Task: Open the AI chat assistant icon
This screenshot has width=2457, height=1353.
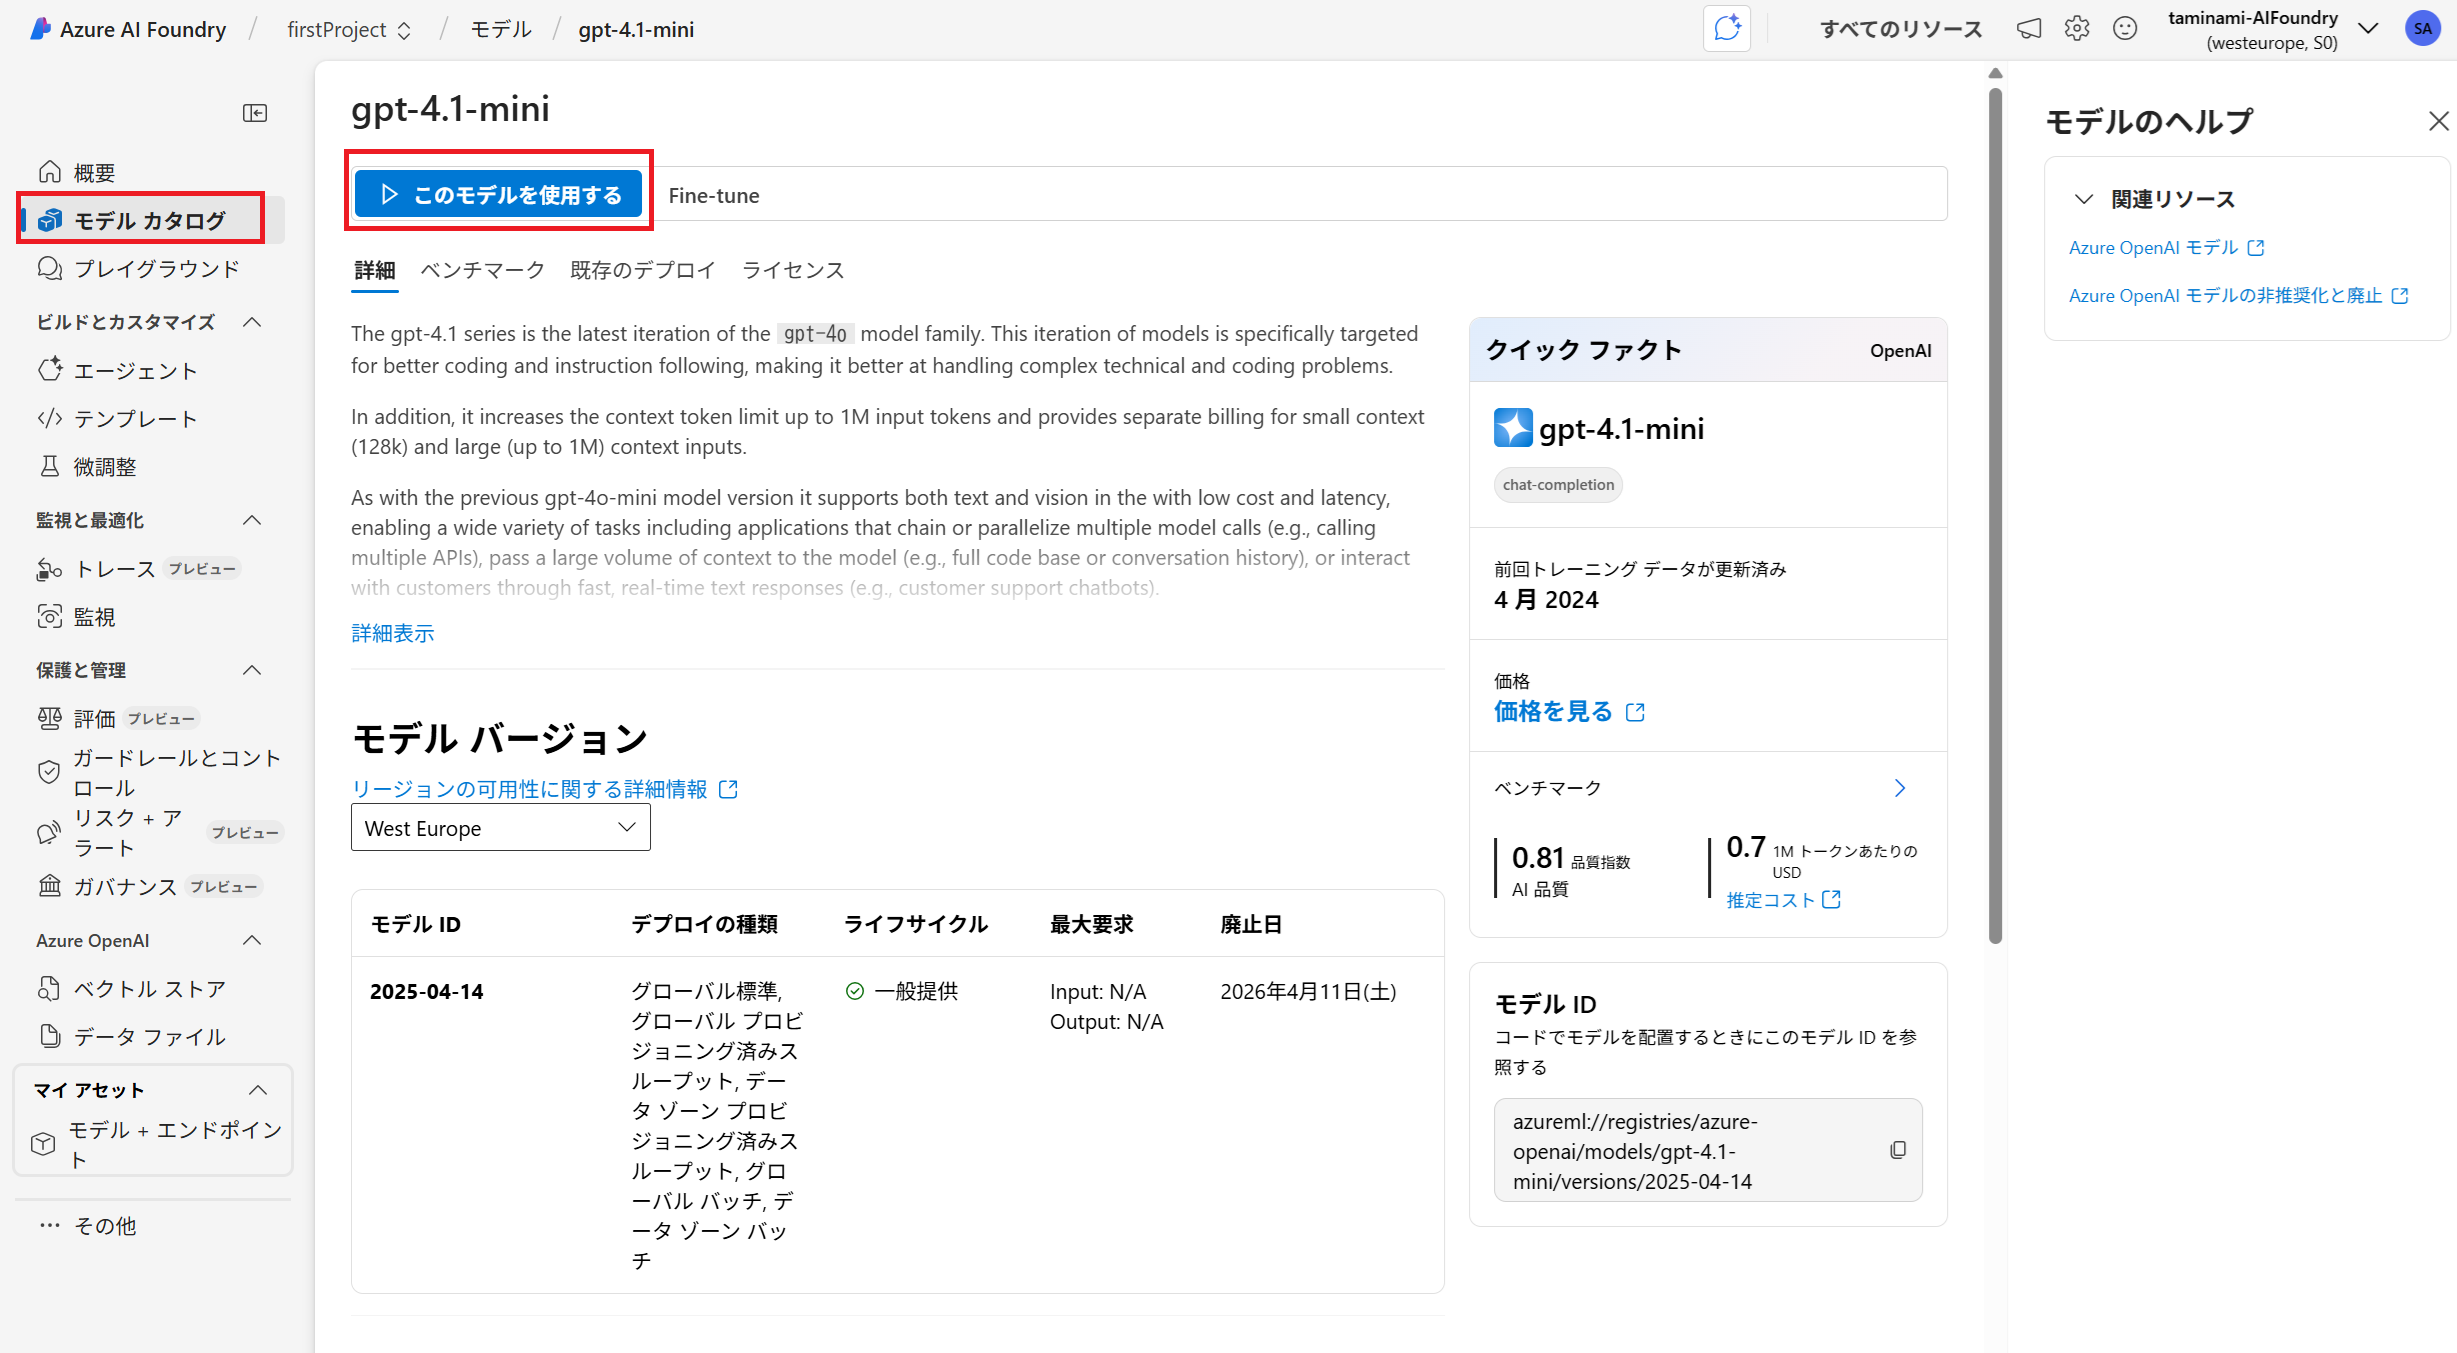Action: click(x=1727, y=28)
